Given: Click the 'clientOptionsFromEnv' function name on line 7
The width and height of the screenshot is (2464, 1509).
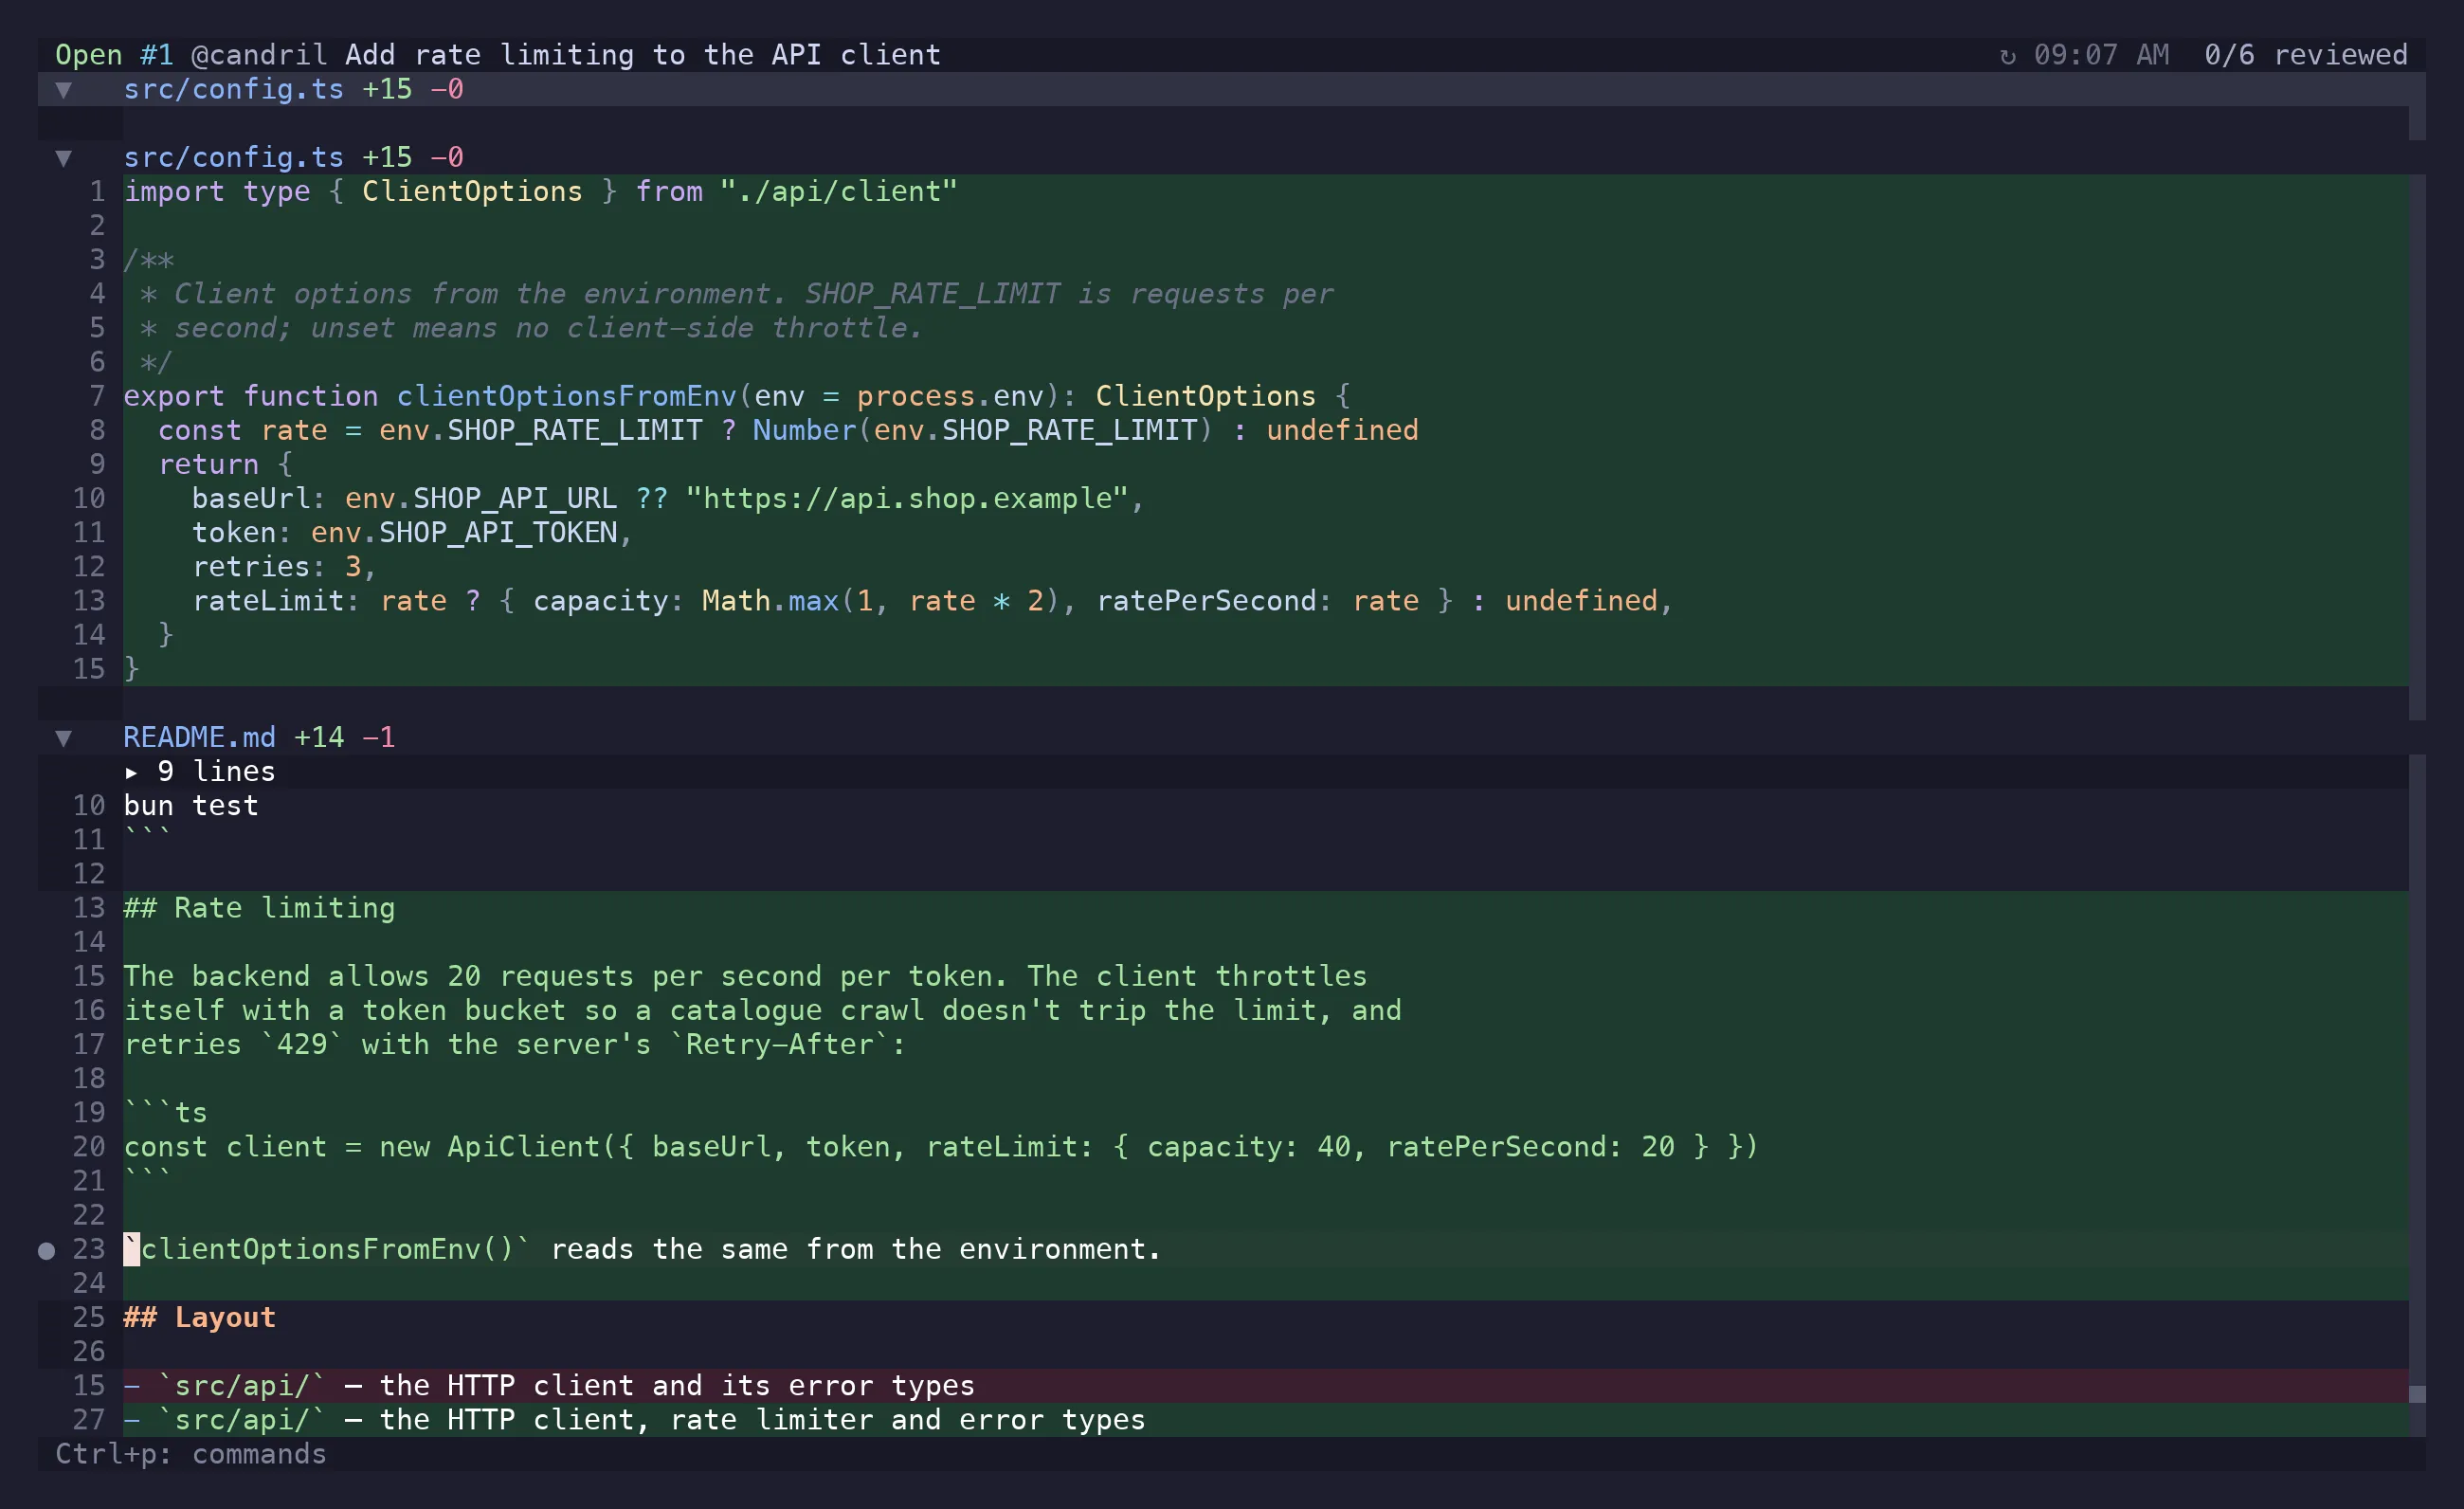Looking at the screenshot, I should [566, 397].
